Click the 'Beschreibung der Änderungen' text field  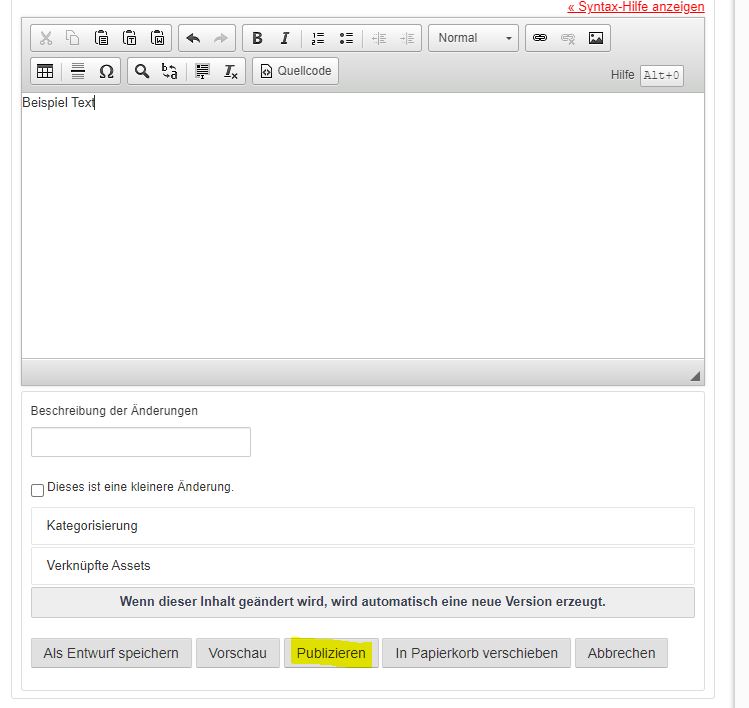point(141,442)
